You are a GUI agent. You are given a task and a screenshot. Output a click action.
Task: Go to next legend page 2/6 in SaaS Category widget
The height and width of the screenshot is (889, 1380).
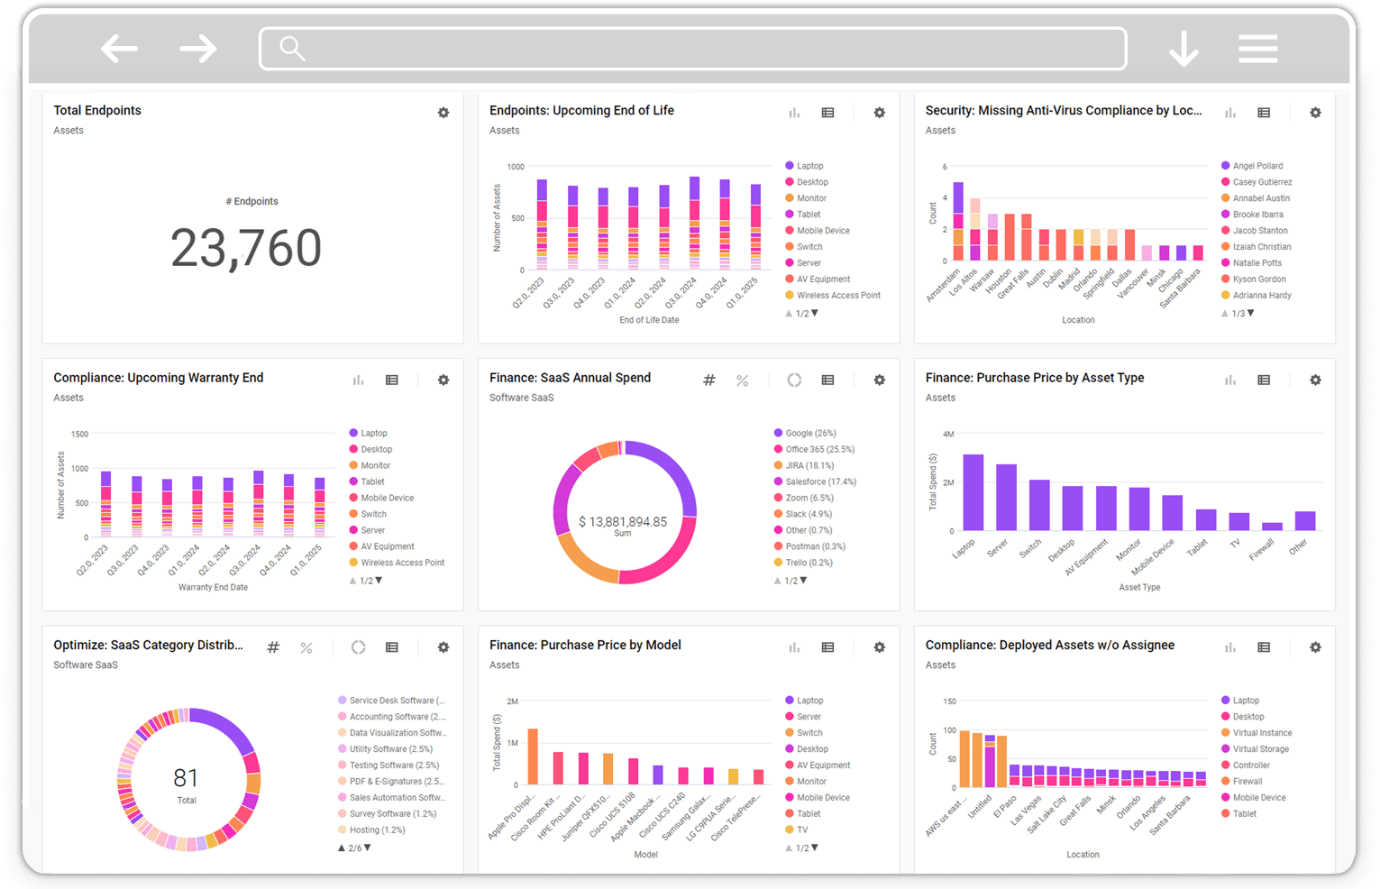click(368, 847)
